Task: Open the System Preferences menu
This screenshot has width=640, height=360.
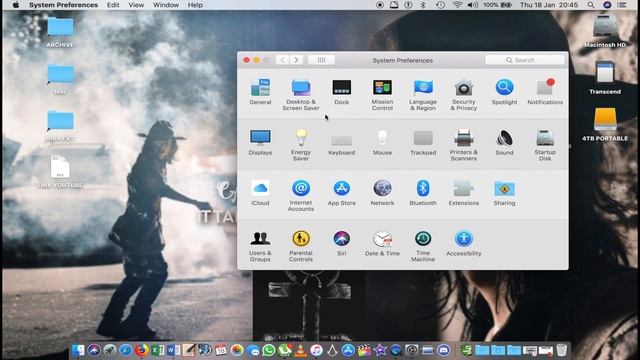Action: click(x=63, y=5)
